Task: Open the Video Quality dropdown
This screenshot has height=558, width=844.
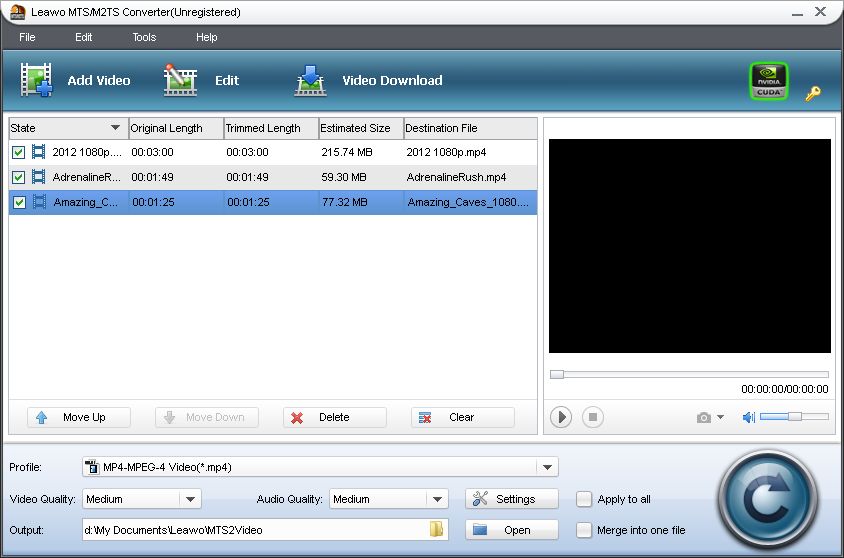Action: pos(190,499)
